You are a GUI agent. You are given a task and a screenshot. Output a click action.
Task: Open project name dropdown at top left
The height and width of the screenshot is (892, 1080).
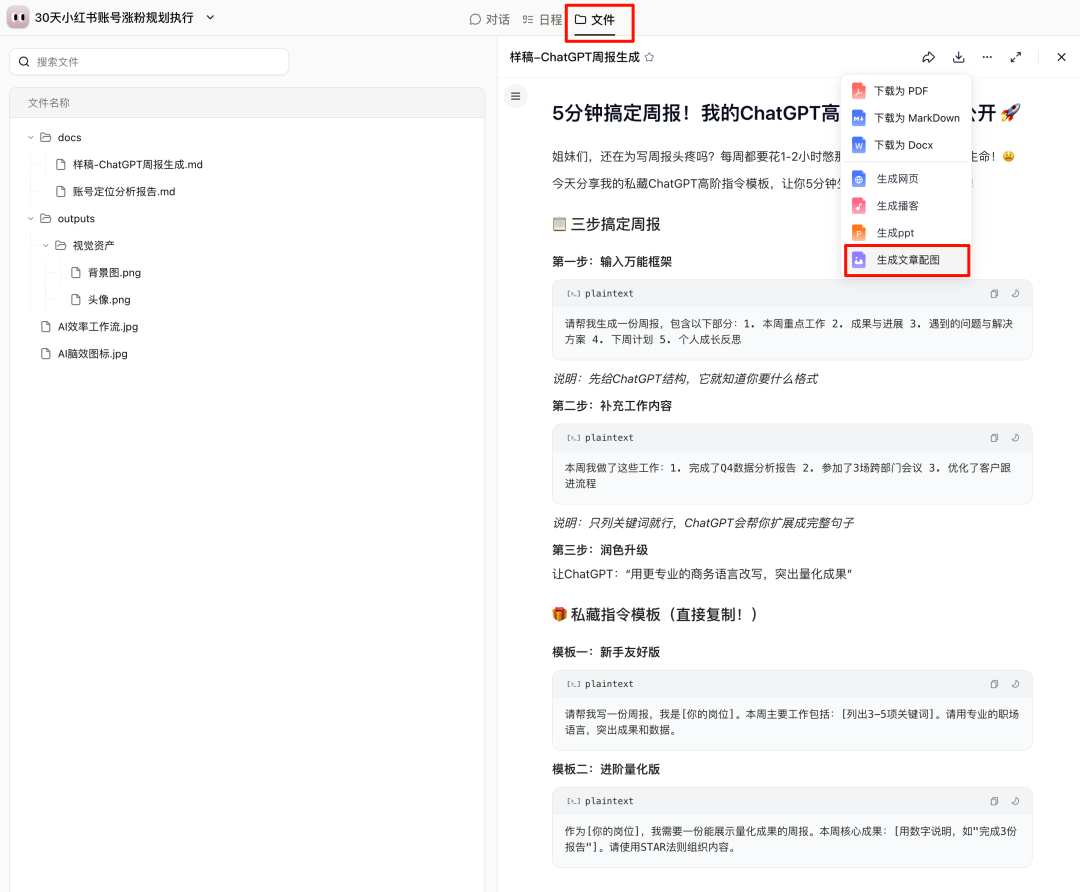click(x=210, y=18)
